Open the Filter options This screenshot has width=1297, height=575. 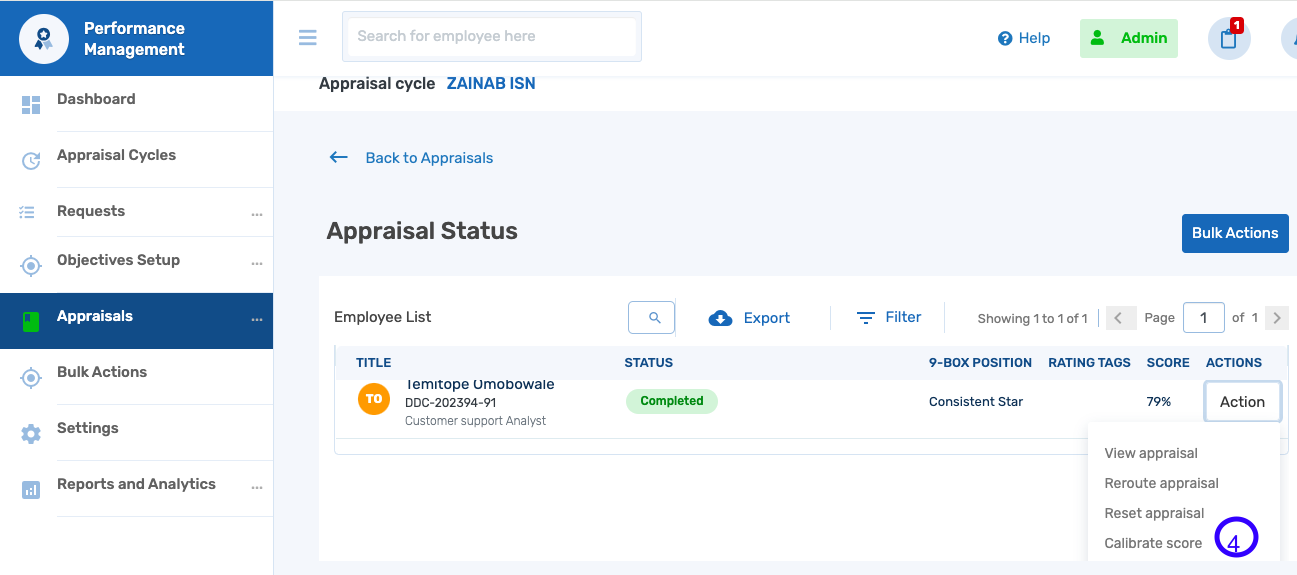[x=889, y=317]
